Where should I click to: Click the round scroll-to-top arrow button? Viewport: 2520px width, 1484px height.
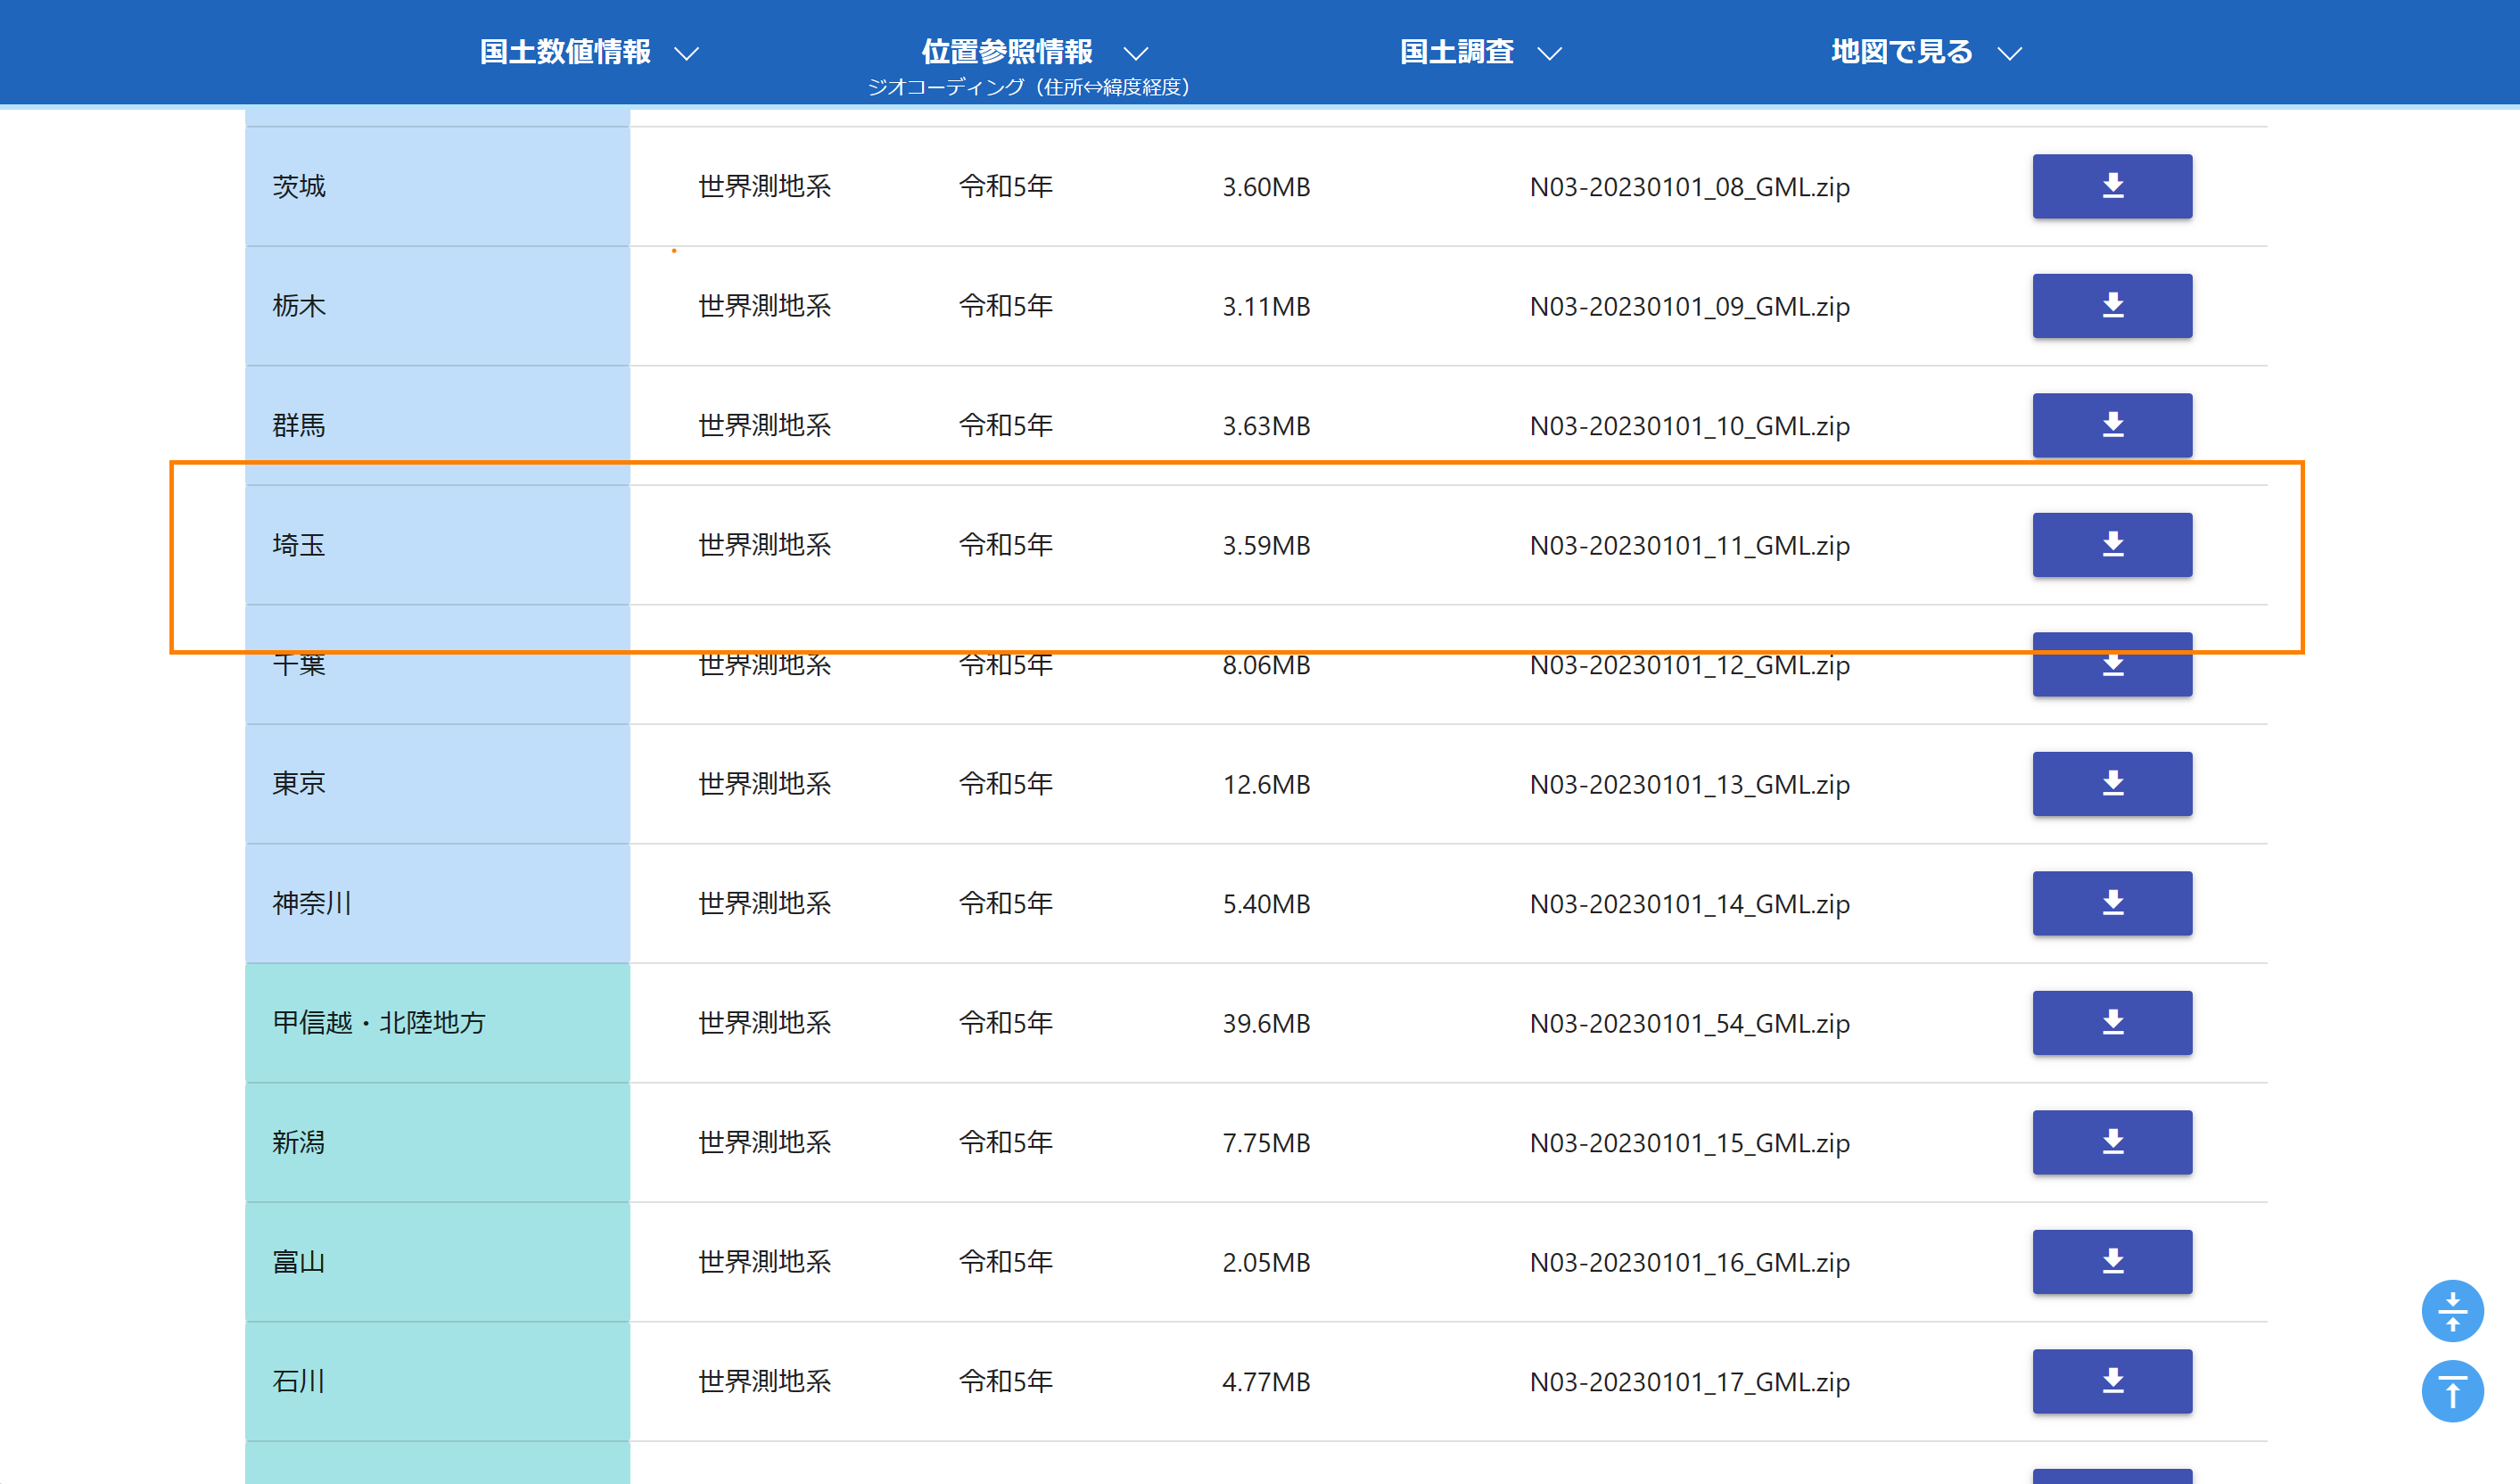tap(2451, 1391)
